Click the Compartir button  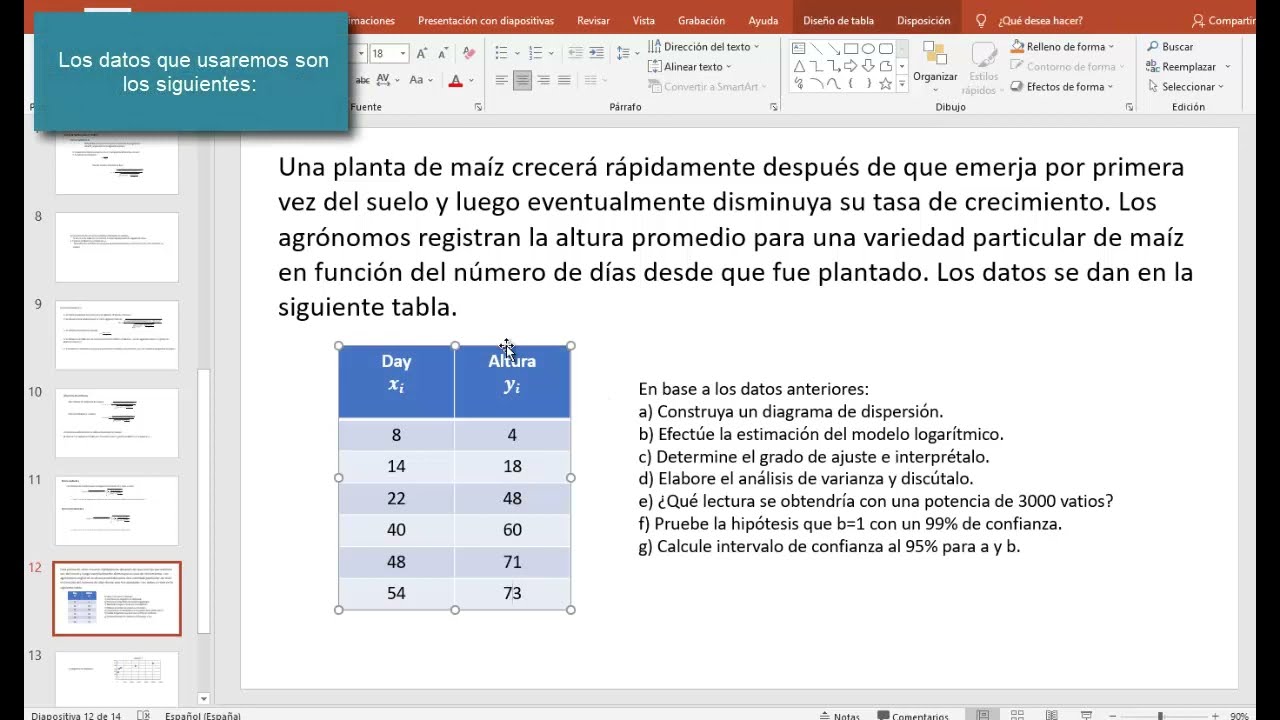tap(1224, 20)
